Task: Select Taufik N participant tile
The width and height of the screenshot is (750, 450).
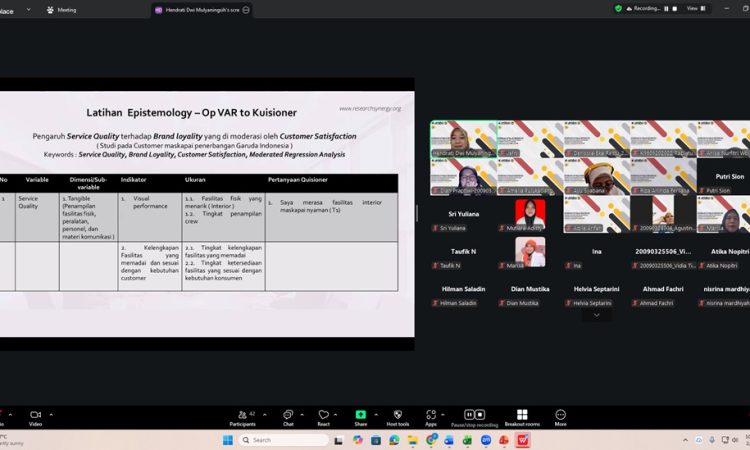Action: (463, 251)
